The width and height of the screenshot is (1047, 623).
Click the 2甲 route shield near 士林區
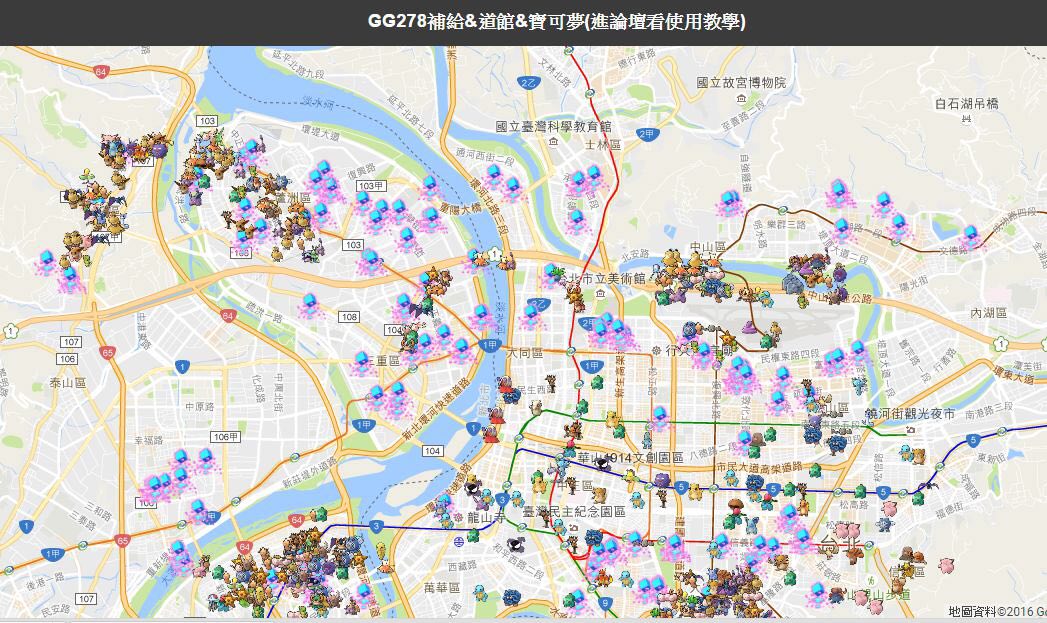(647, 134)
